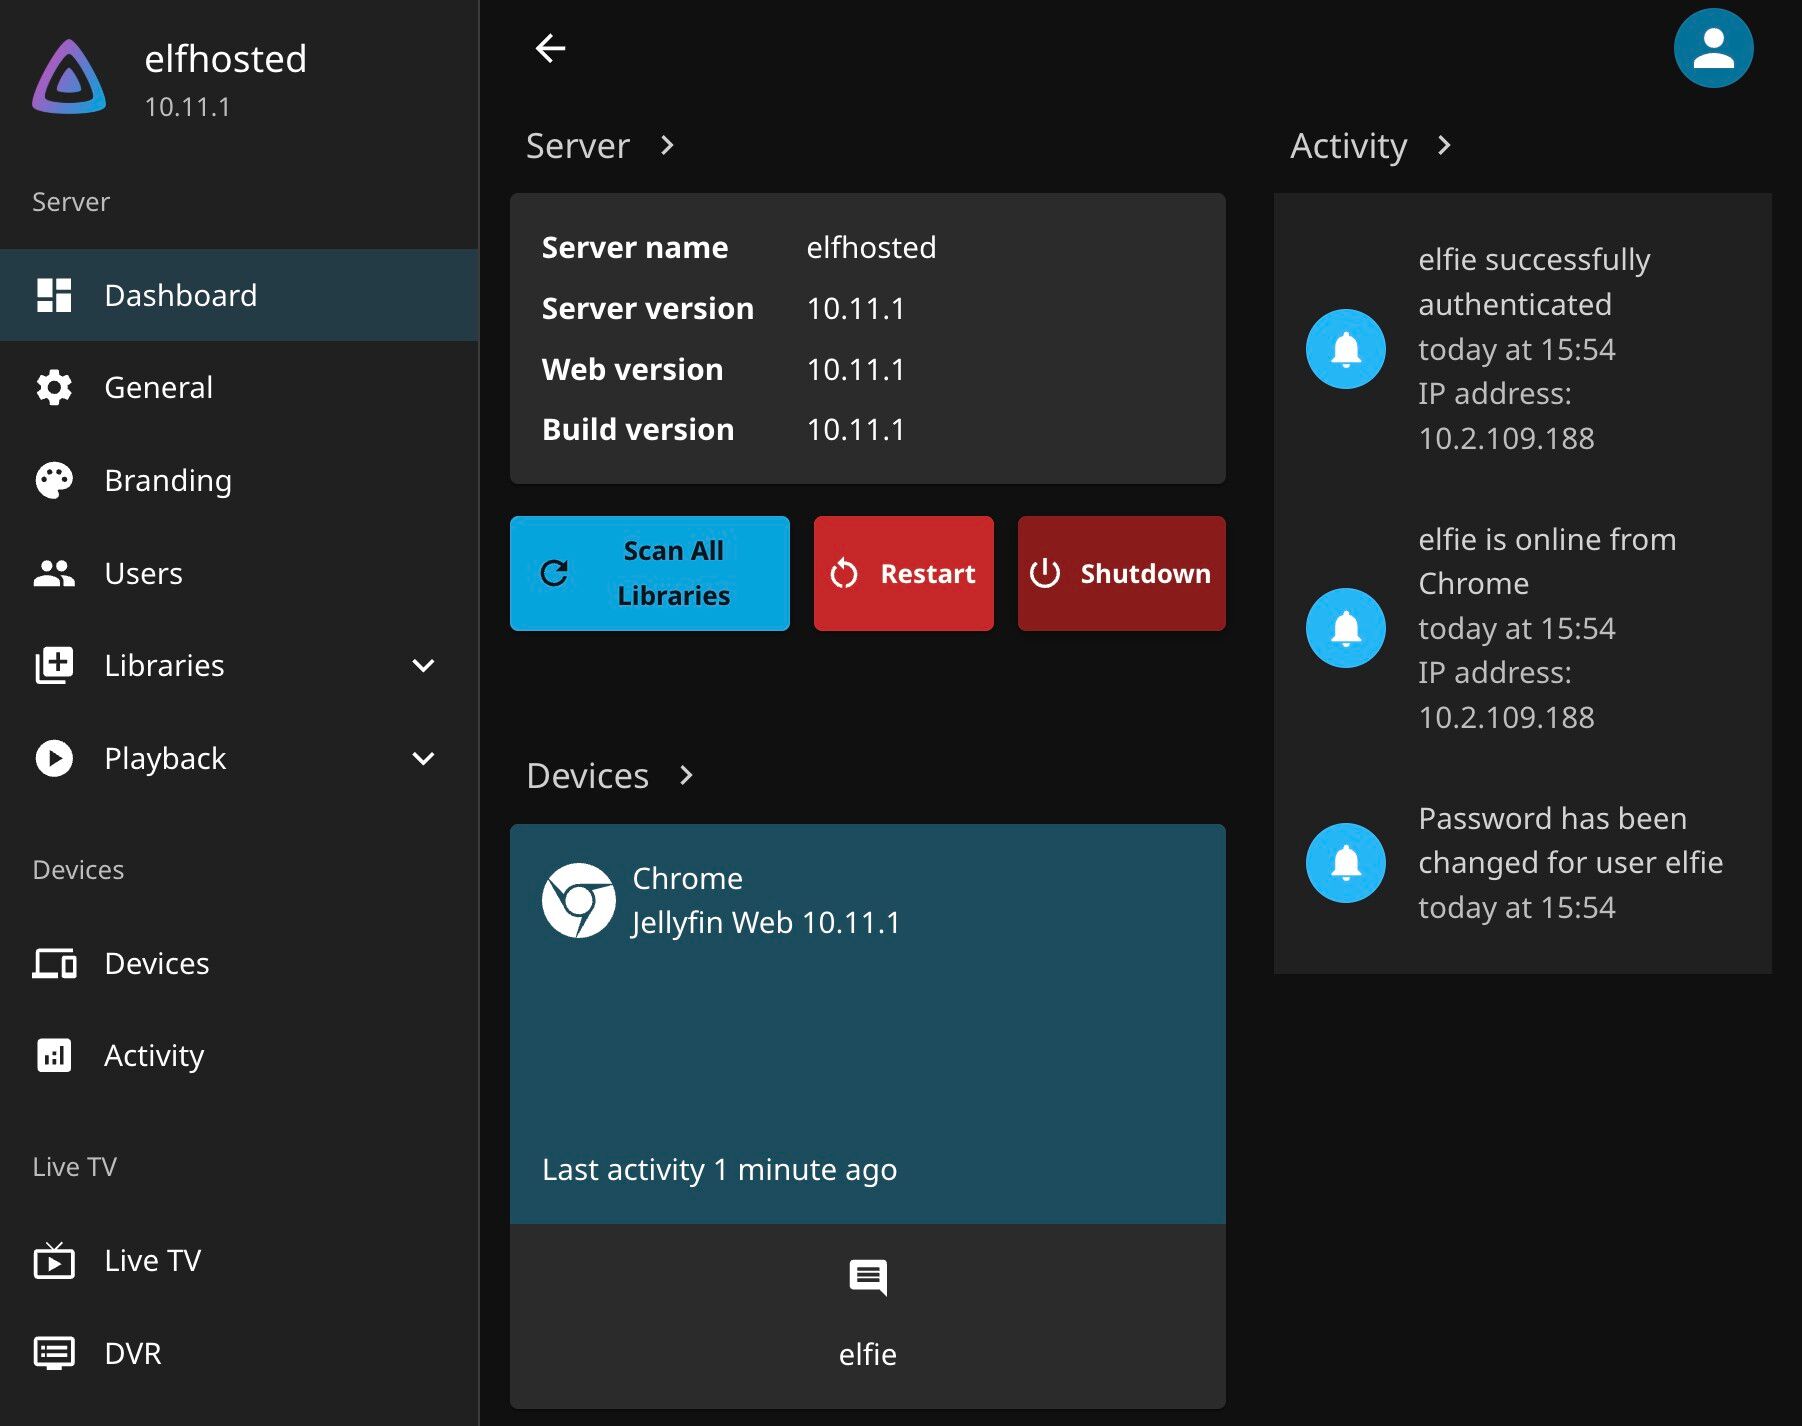Open the Devices heading link in main panel
This screenshot has height=1426, width=1802.
click(588, 776)
